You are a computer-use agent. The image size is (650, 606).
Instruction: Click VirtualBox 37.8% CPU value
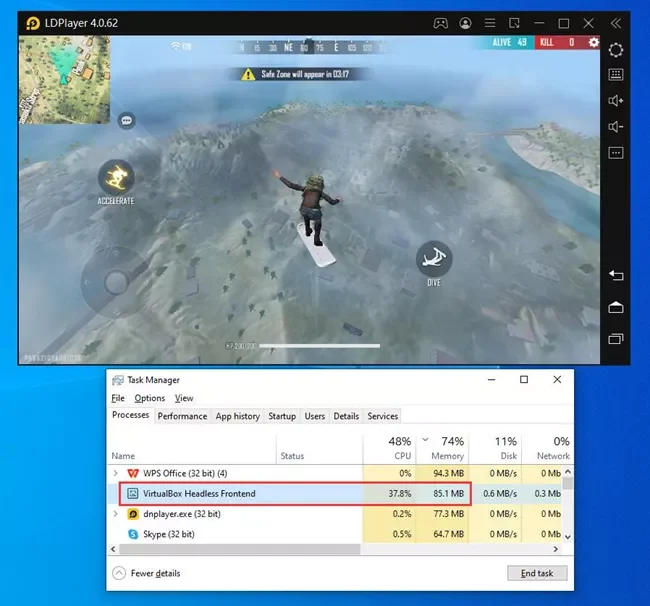pos(400,493)
